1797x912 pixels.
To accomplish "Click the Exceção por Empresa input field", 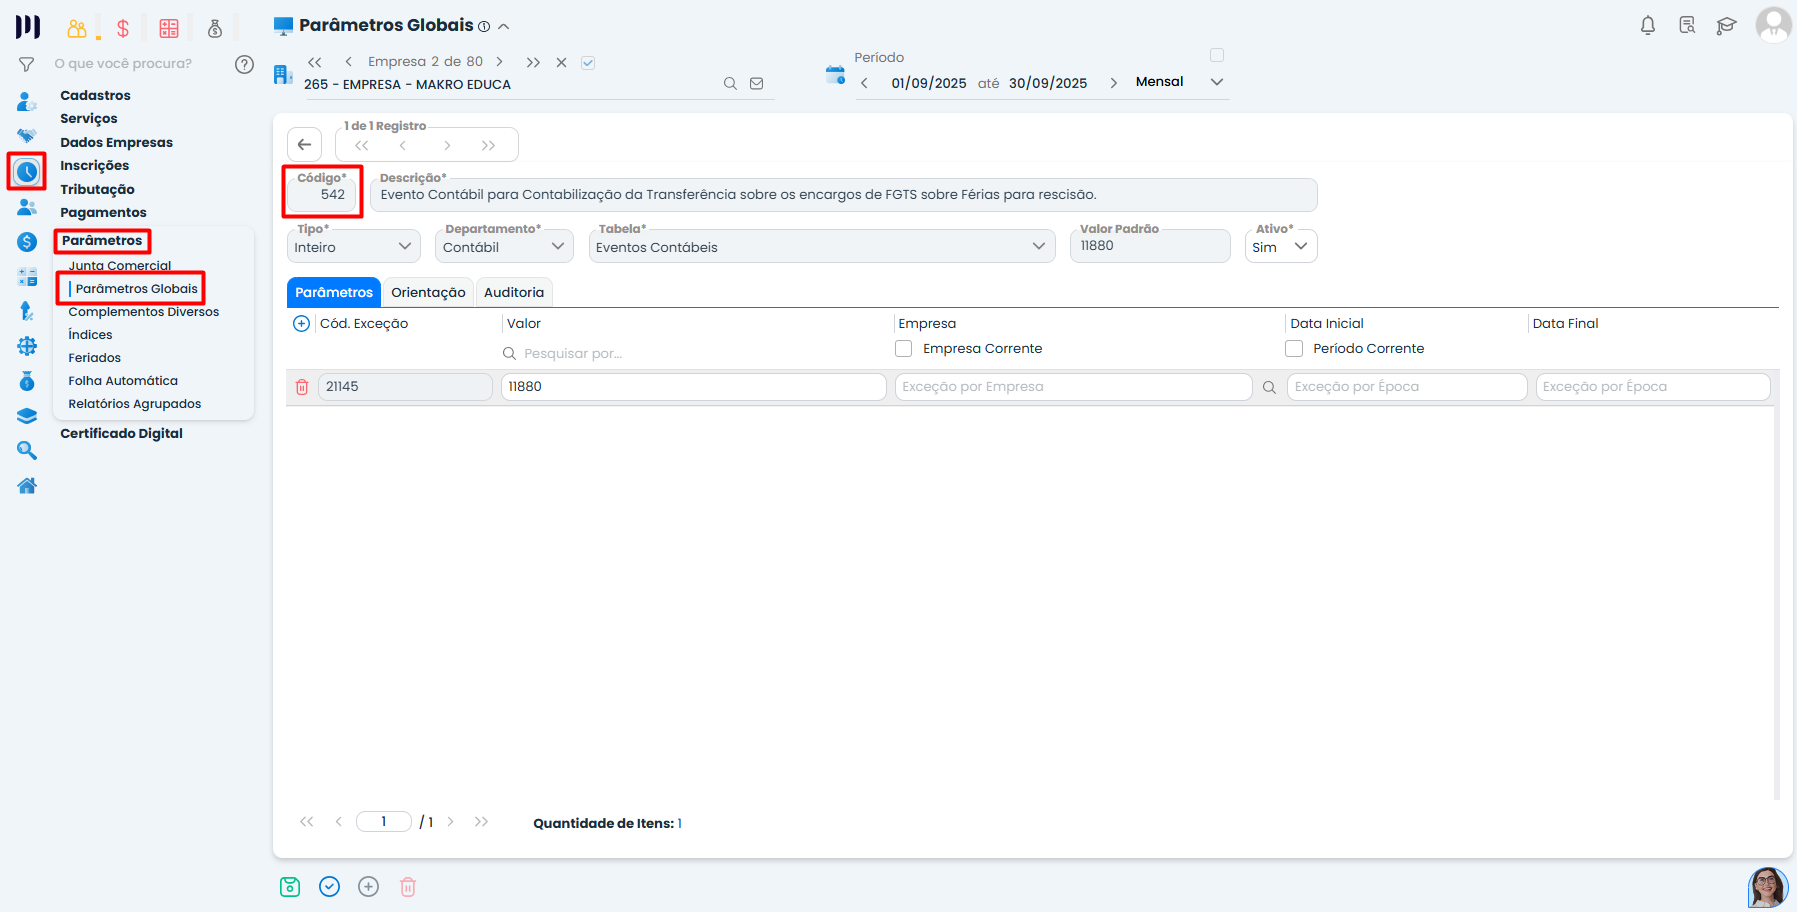I will (1072, 387).
